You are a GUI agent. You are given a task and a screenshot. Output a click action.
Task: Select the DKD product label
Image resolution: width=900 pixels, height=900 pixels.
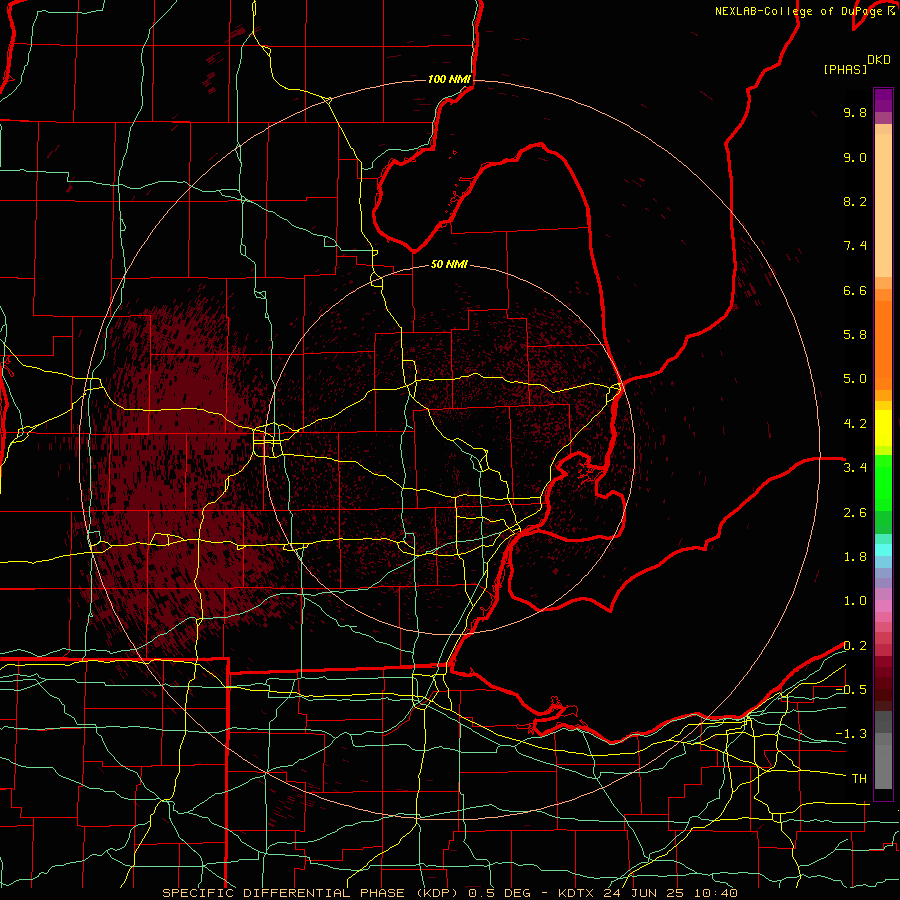pos(879,60)
